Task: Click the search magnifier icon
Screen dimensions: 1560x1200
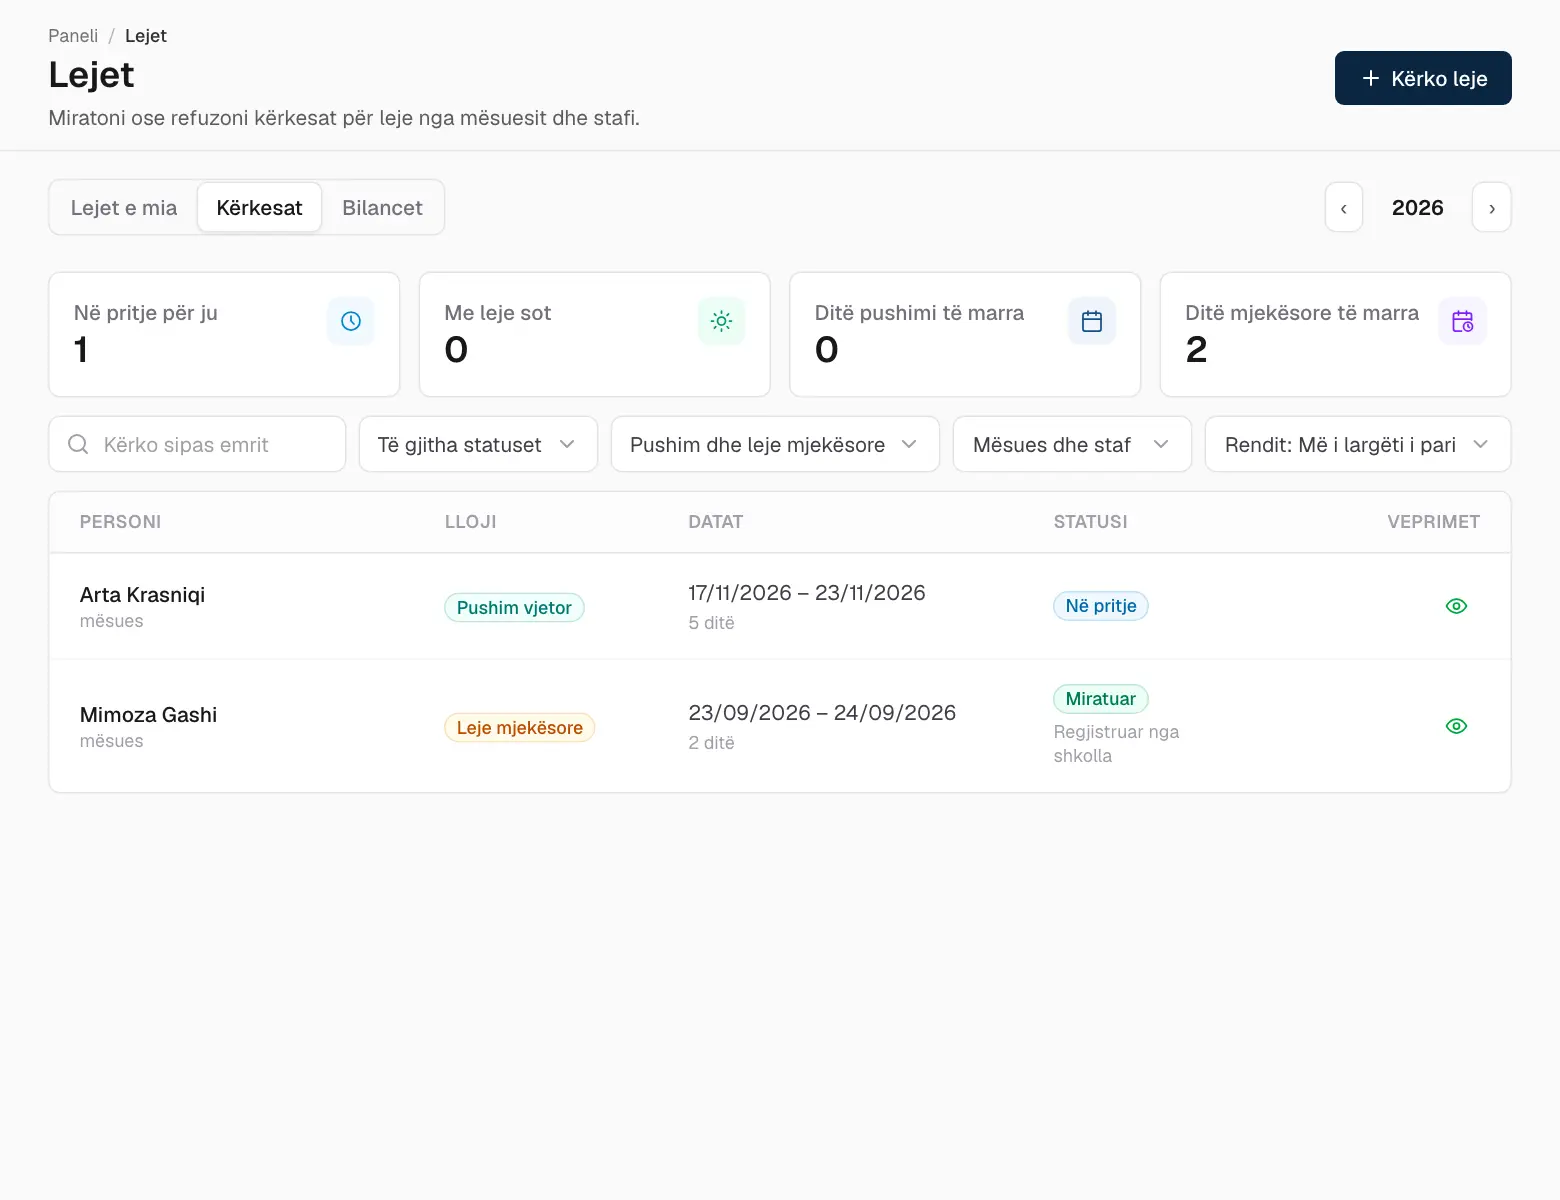Action: [78, 444]
